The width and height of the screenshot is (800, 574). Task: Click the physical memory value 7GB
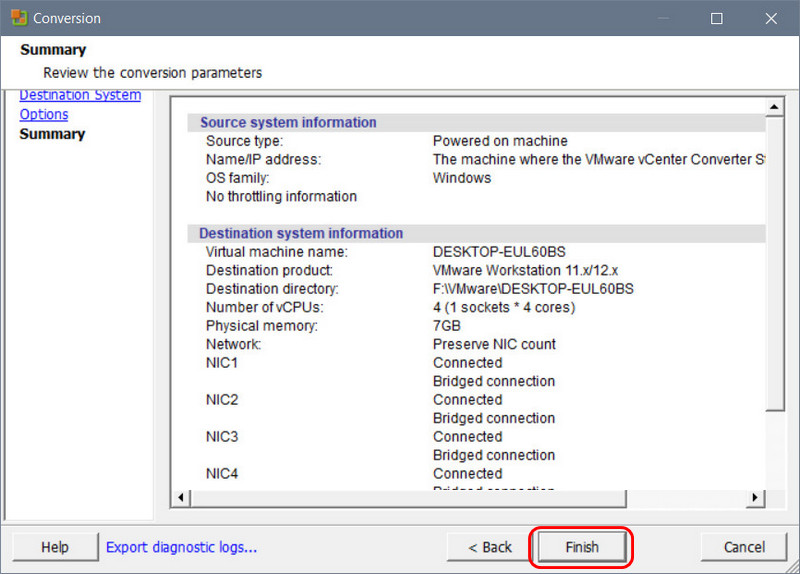[x=446, y=326]
